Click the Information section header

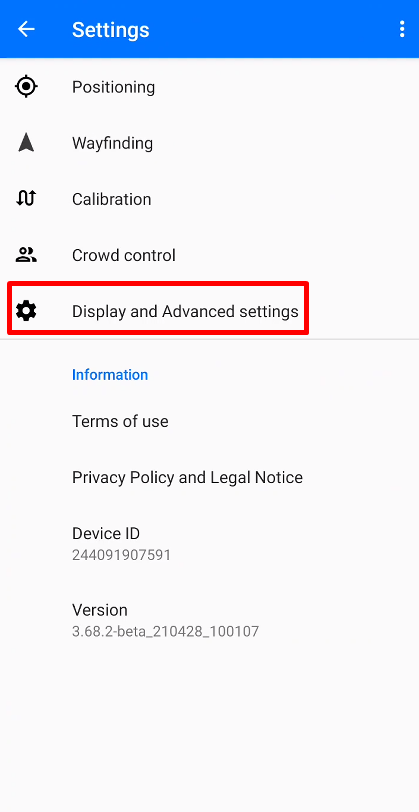click(110, 374)
